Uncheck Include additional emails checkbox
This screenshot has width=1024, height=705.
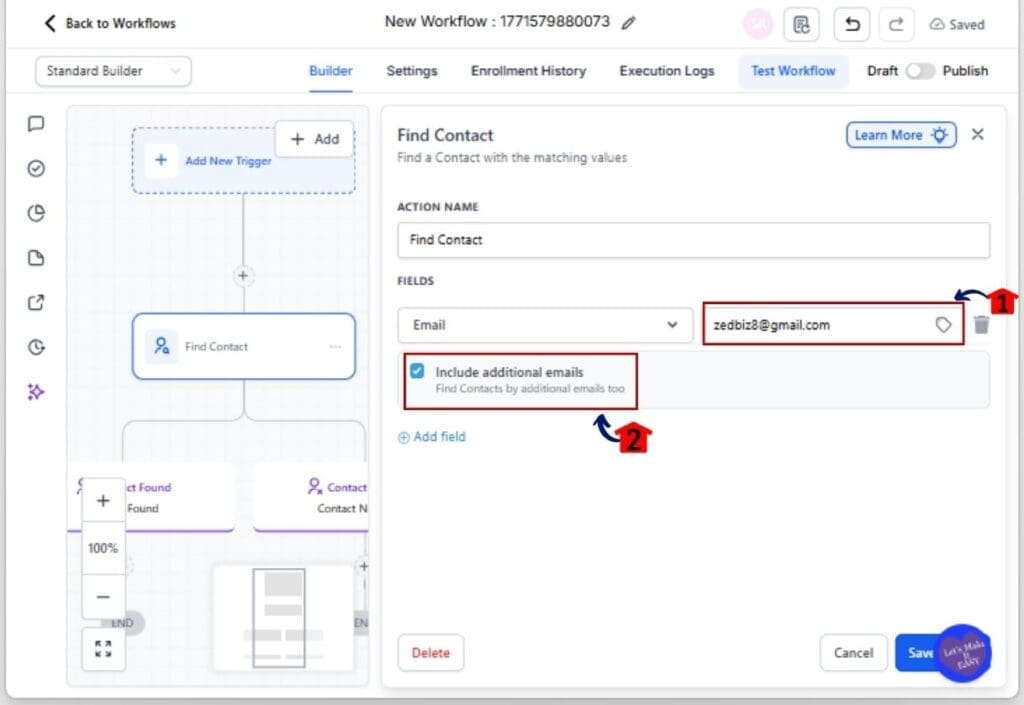[418, 371]
